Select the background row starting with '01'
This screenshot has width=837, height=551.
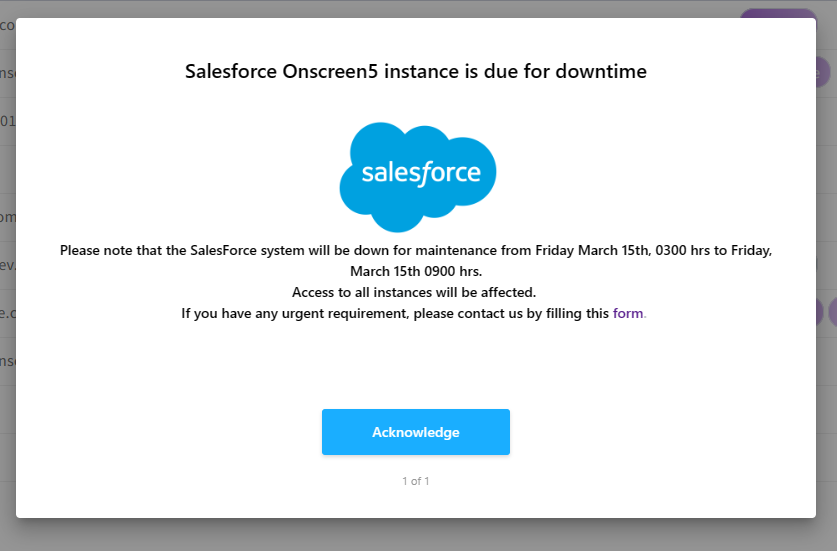click(7, 121)
